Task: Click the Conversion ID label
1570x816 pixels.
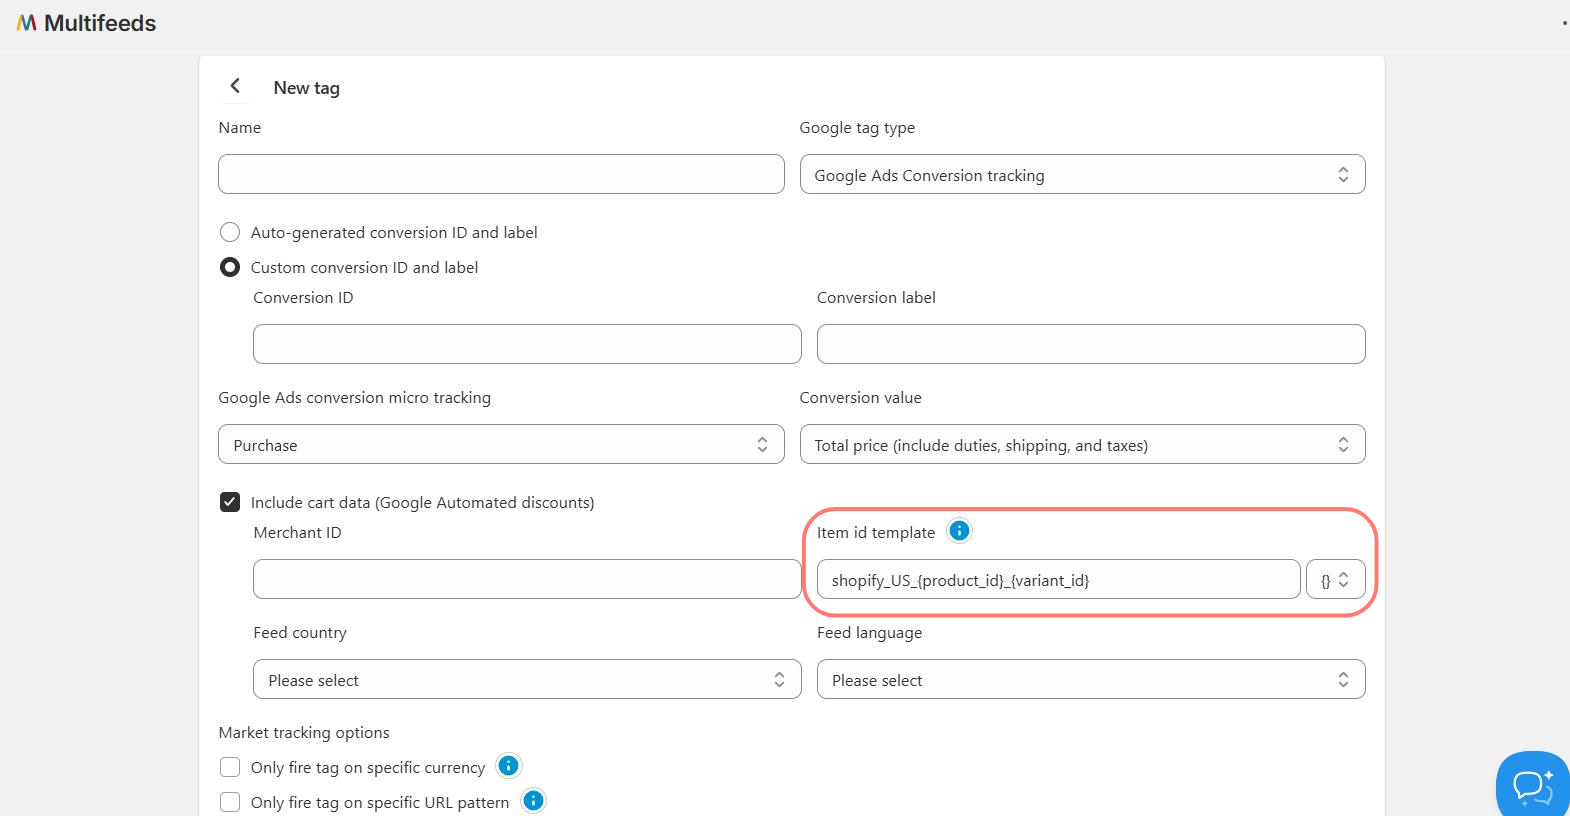Action: 303,298
